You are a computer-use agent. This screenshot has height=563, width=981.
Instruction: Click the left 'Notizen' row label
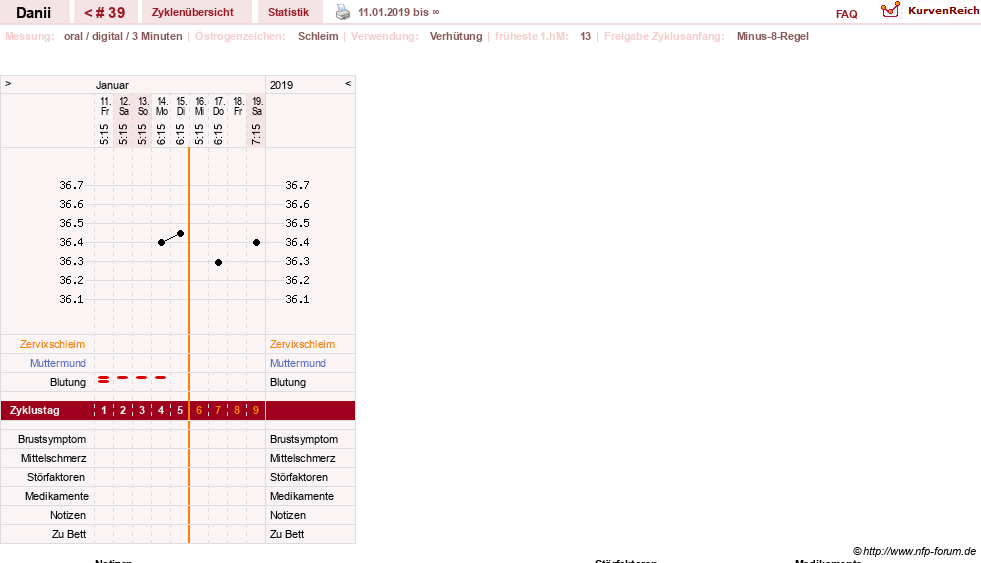[68, 515]
